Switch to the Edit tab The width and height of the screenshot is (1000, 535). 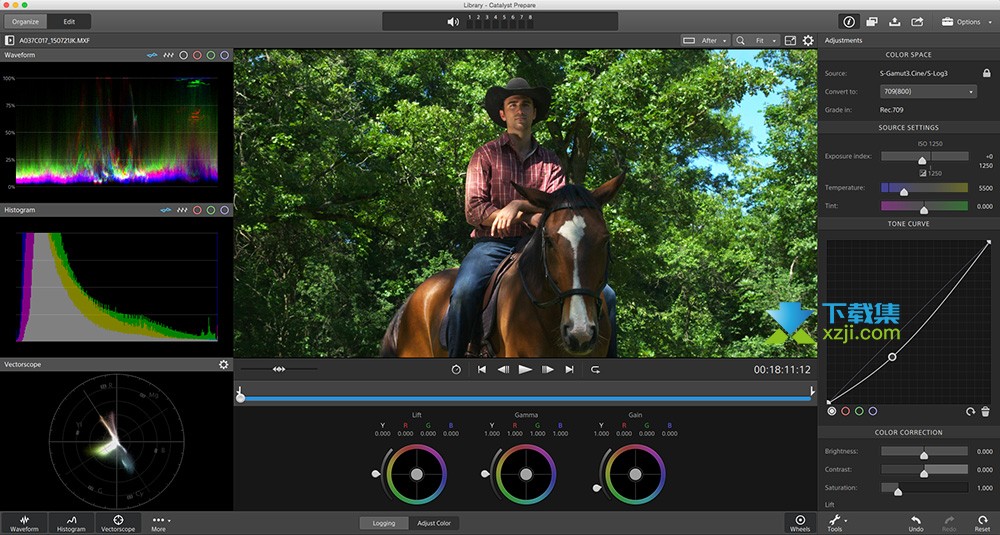pyautogui.click(x=69, y=22)
